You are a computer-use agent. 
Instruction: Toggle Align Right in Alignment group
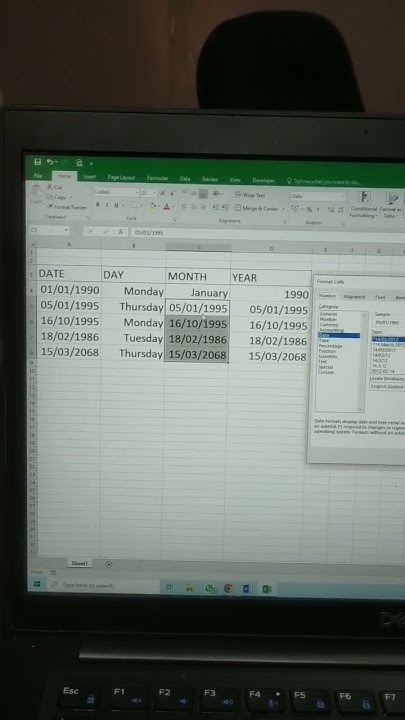[x=203, y=208]
